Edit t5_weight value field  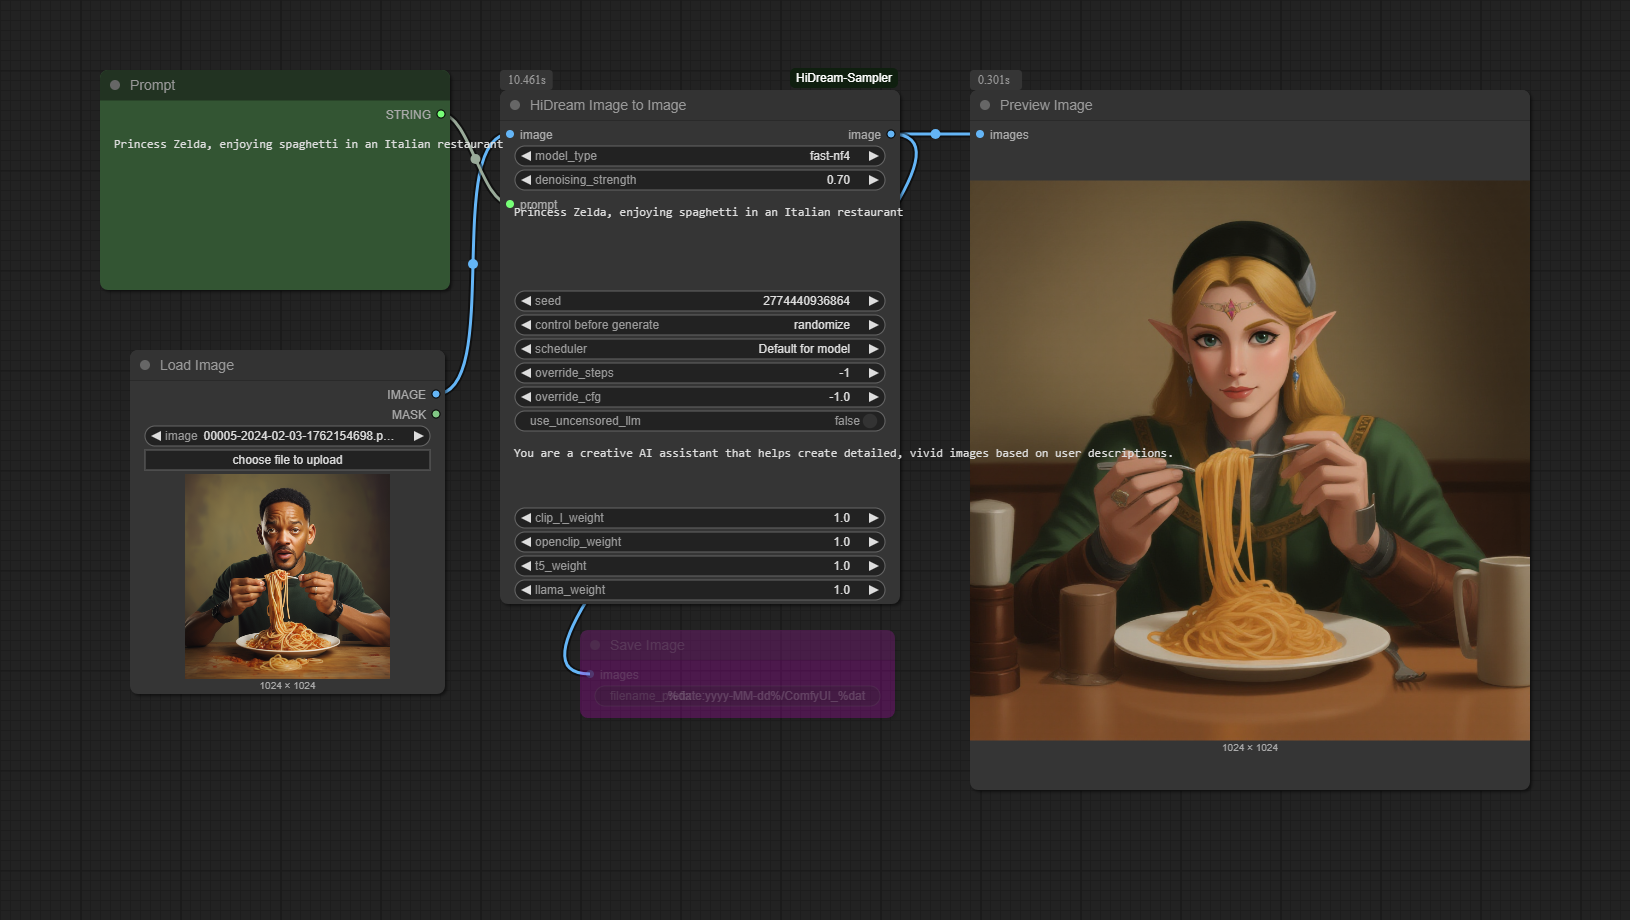point(700,566)
